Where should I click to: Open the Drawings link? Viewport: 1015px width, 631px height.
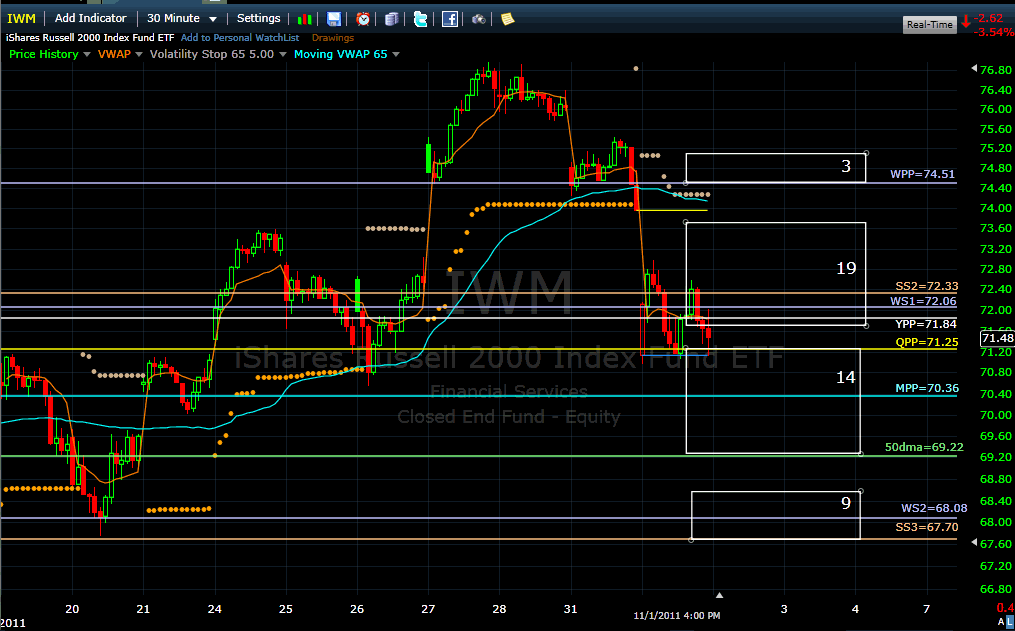pyautogui.click(x=333, y=38)
